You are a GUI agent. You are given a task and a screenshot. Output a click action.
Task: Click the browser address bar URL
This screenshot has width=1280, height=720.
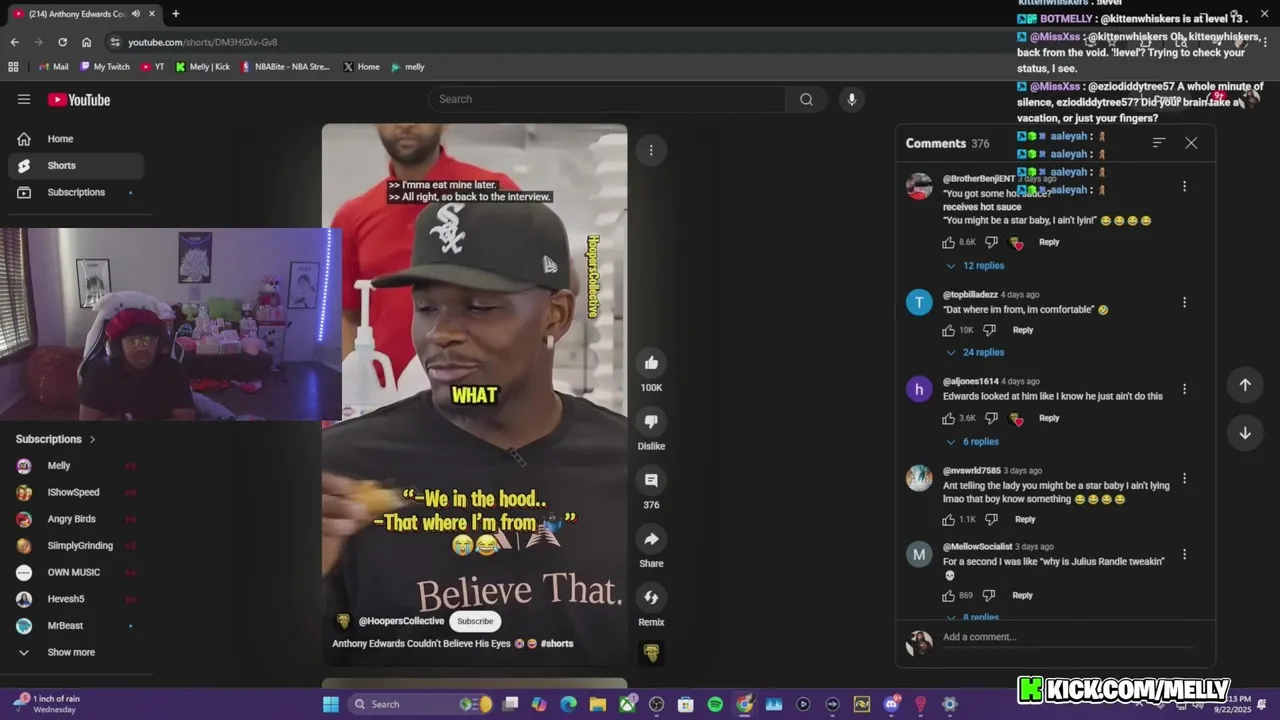(203, 42)
